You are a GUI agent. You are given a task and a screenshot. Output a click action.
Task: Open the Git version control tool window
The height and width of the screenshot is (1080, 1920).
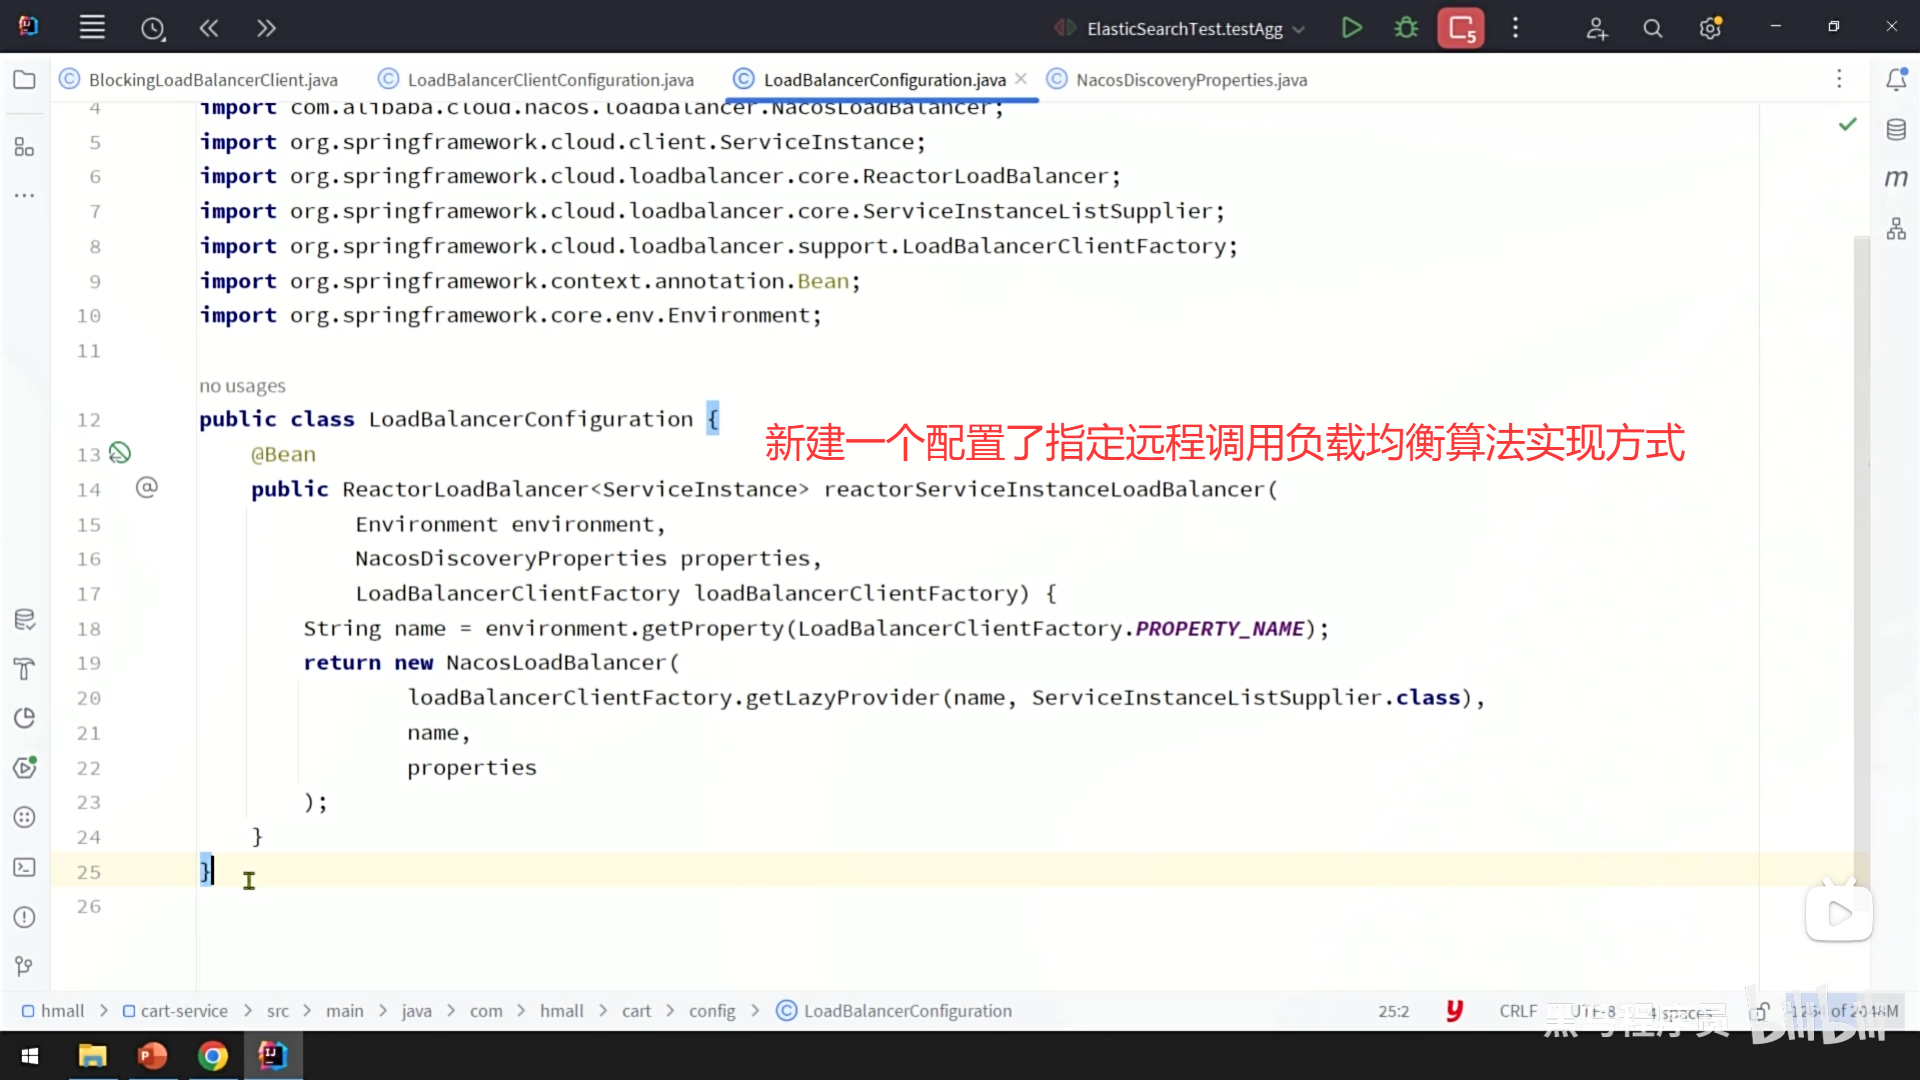(x=24, y=966)
